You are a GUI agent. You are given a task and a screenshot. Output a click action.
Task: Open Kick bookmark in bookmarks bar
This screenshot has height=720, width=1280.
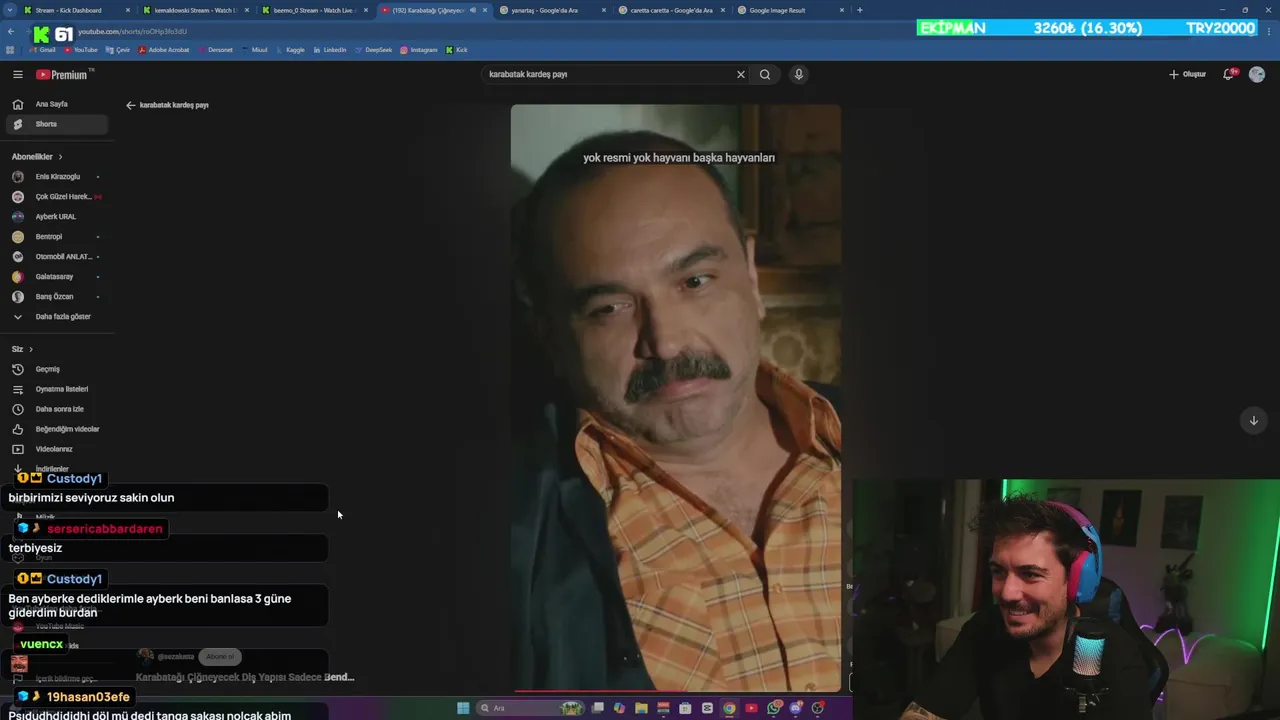click(x=457, y=50)
